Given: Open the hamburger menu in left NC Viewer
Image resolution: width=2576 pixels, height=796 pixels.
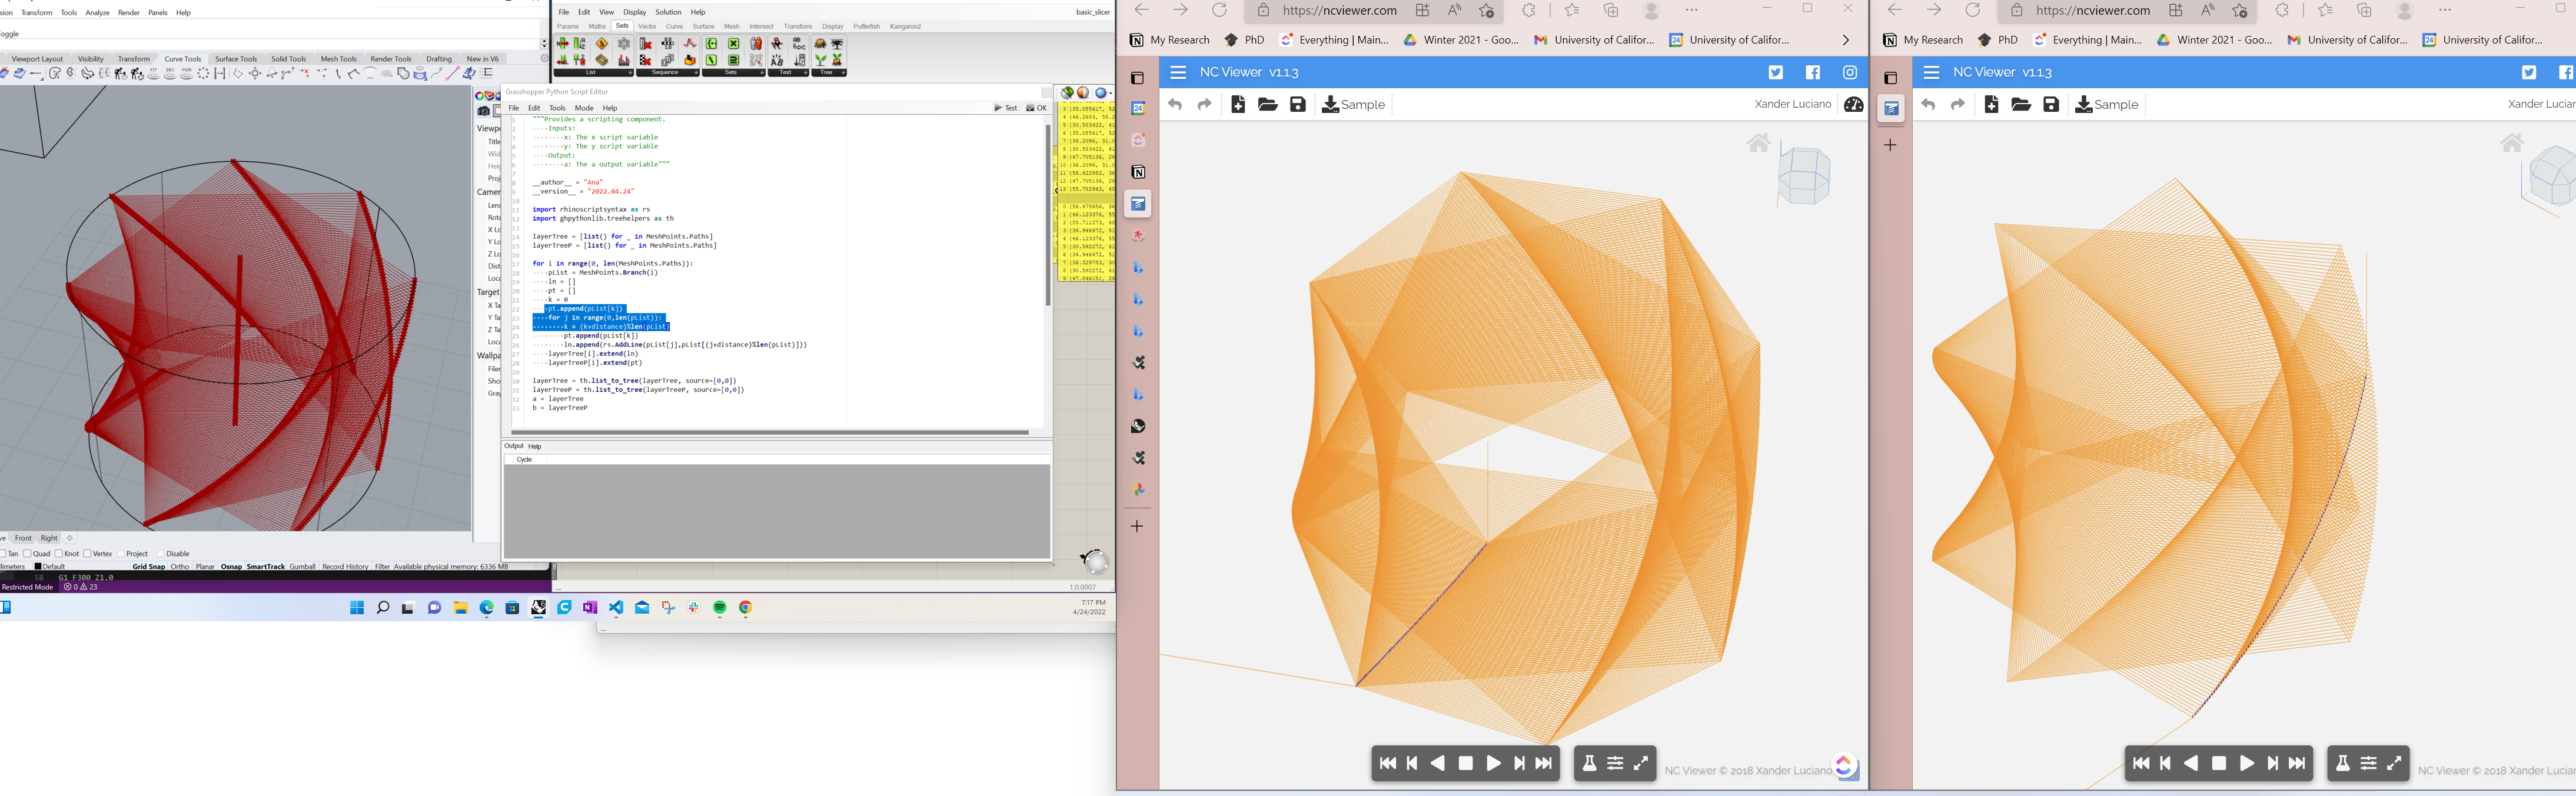Looking at the screenshot, I should [1178, 72].
